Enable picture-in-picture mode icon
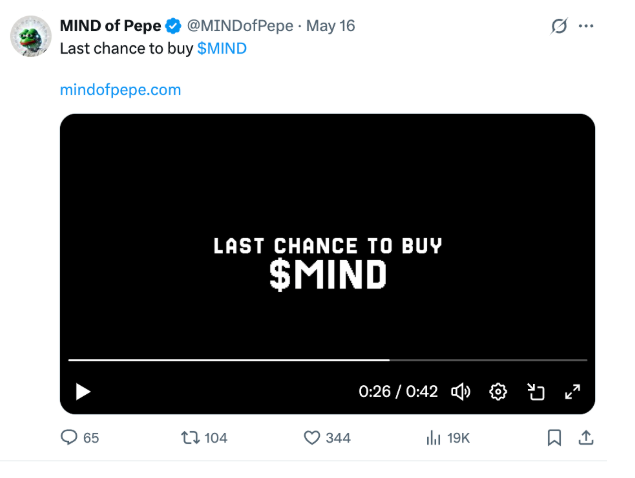 pos(535,392)
